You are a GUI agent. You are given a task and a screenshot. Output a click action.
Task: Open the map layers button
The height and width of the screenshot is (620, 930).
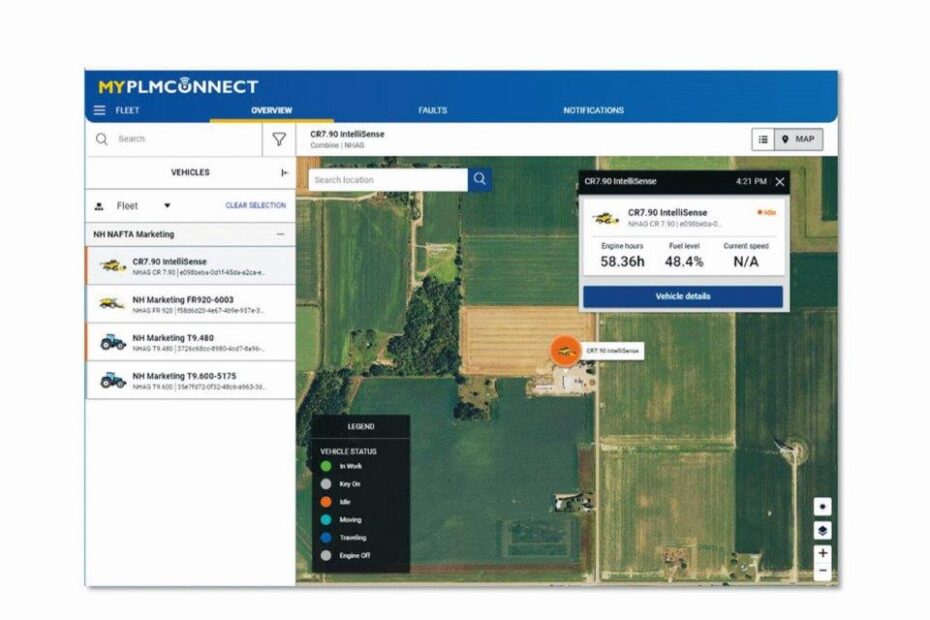[x=822, y=530]
